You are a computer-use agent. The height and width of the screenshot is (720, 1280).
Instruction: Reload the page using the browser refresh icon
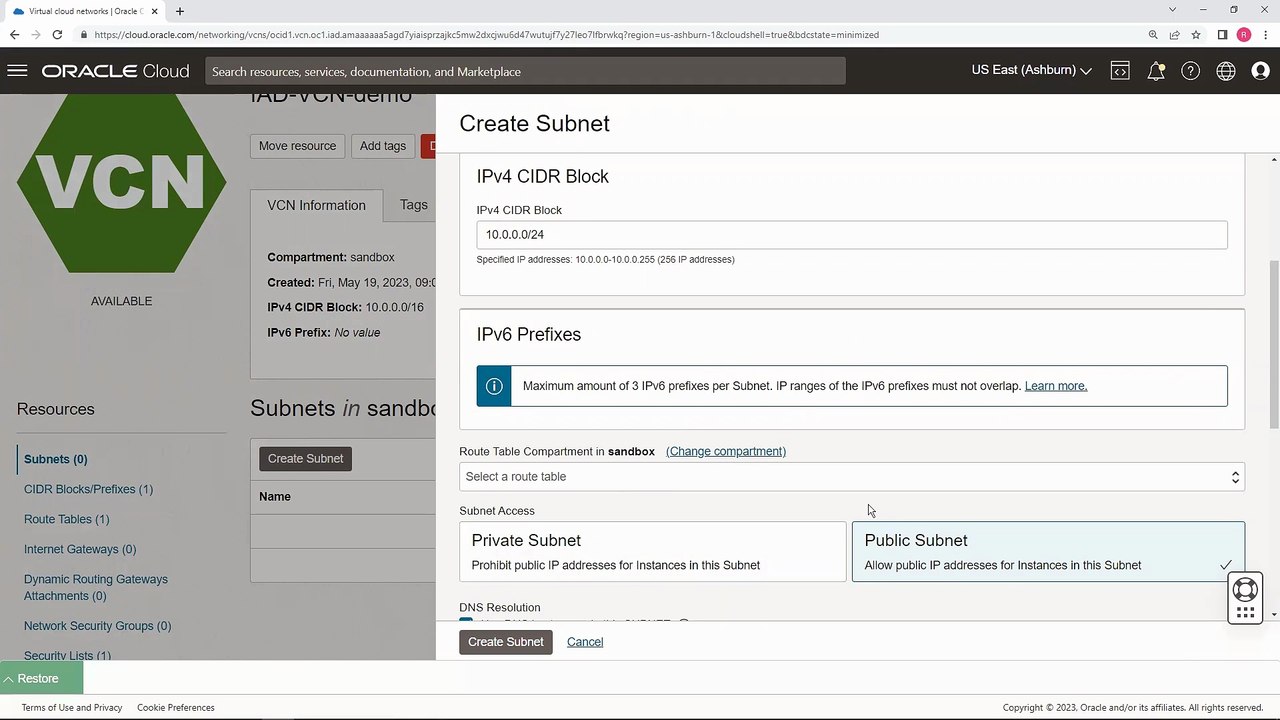57,34
